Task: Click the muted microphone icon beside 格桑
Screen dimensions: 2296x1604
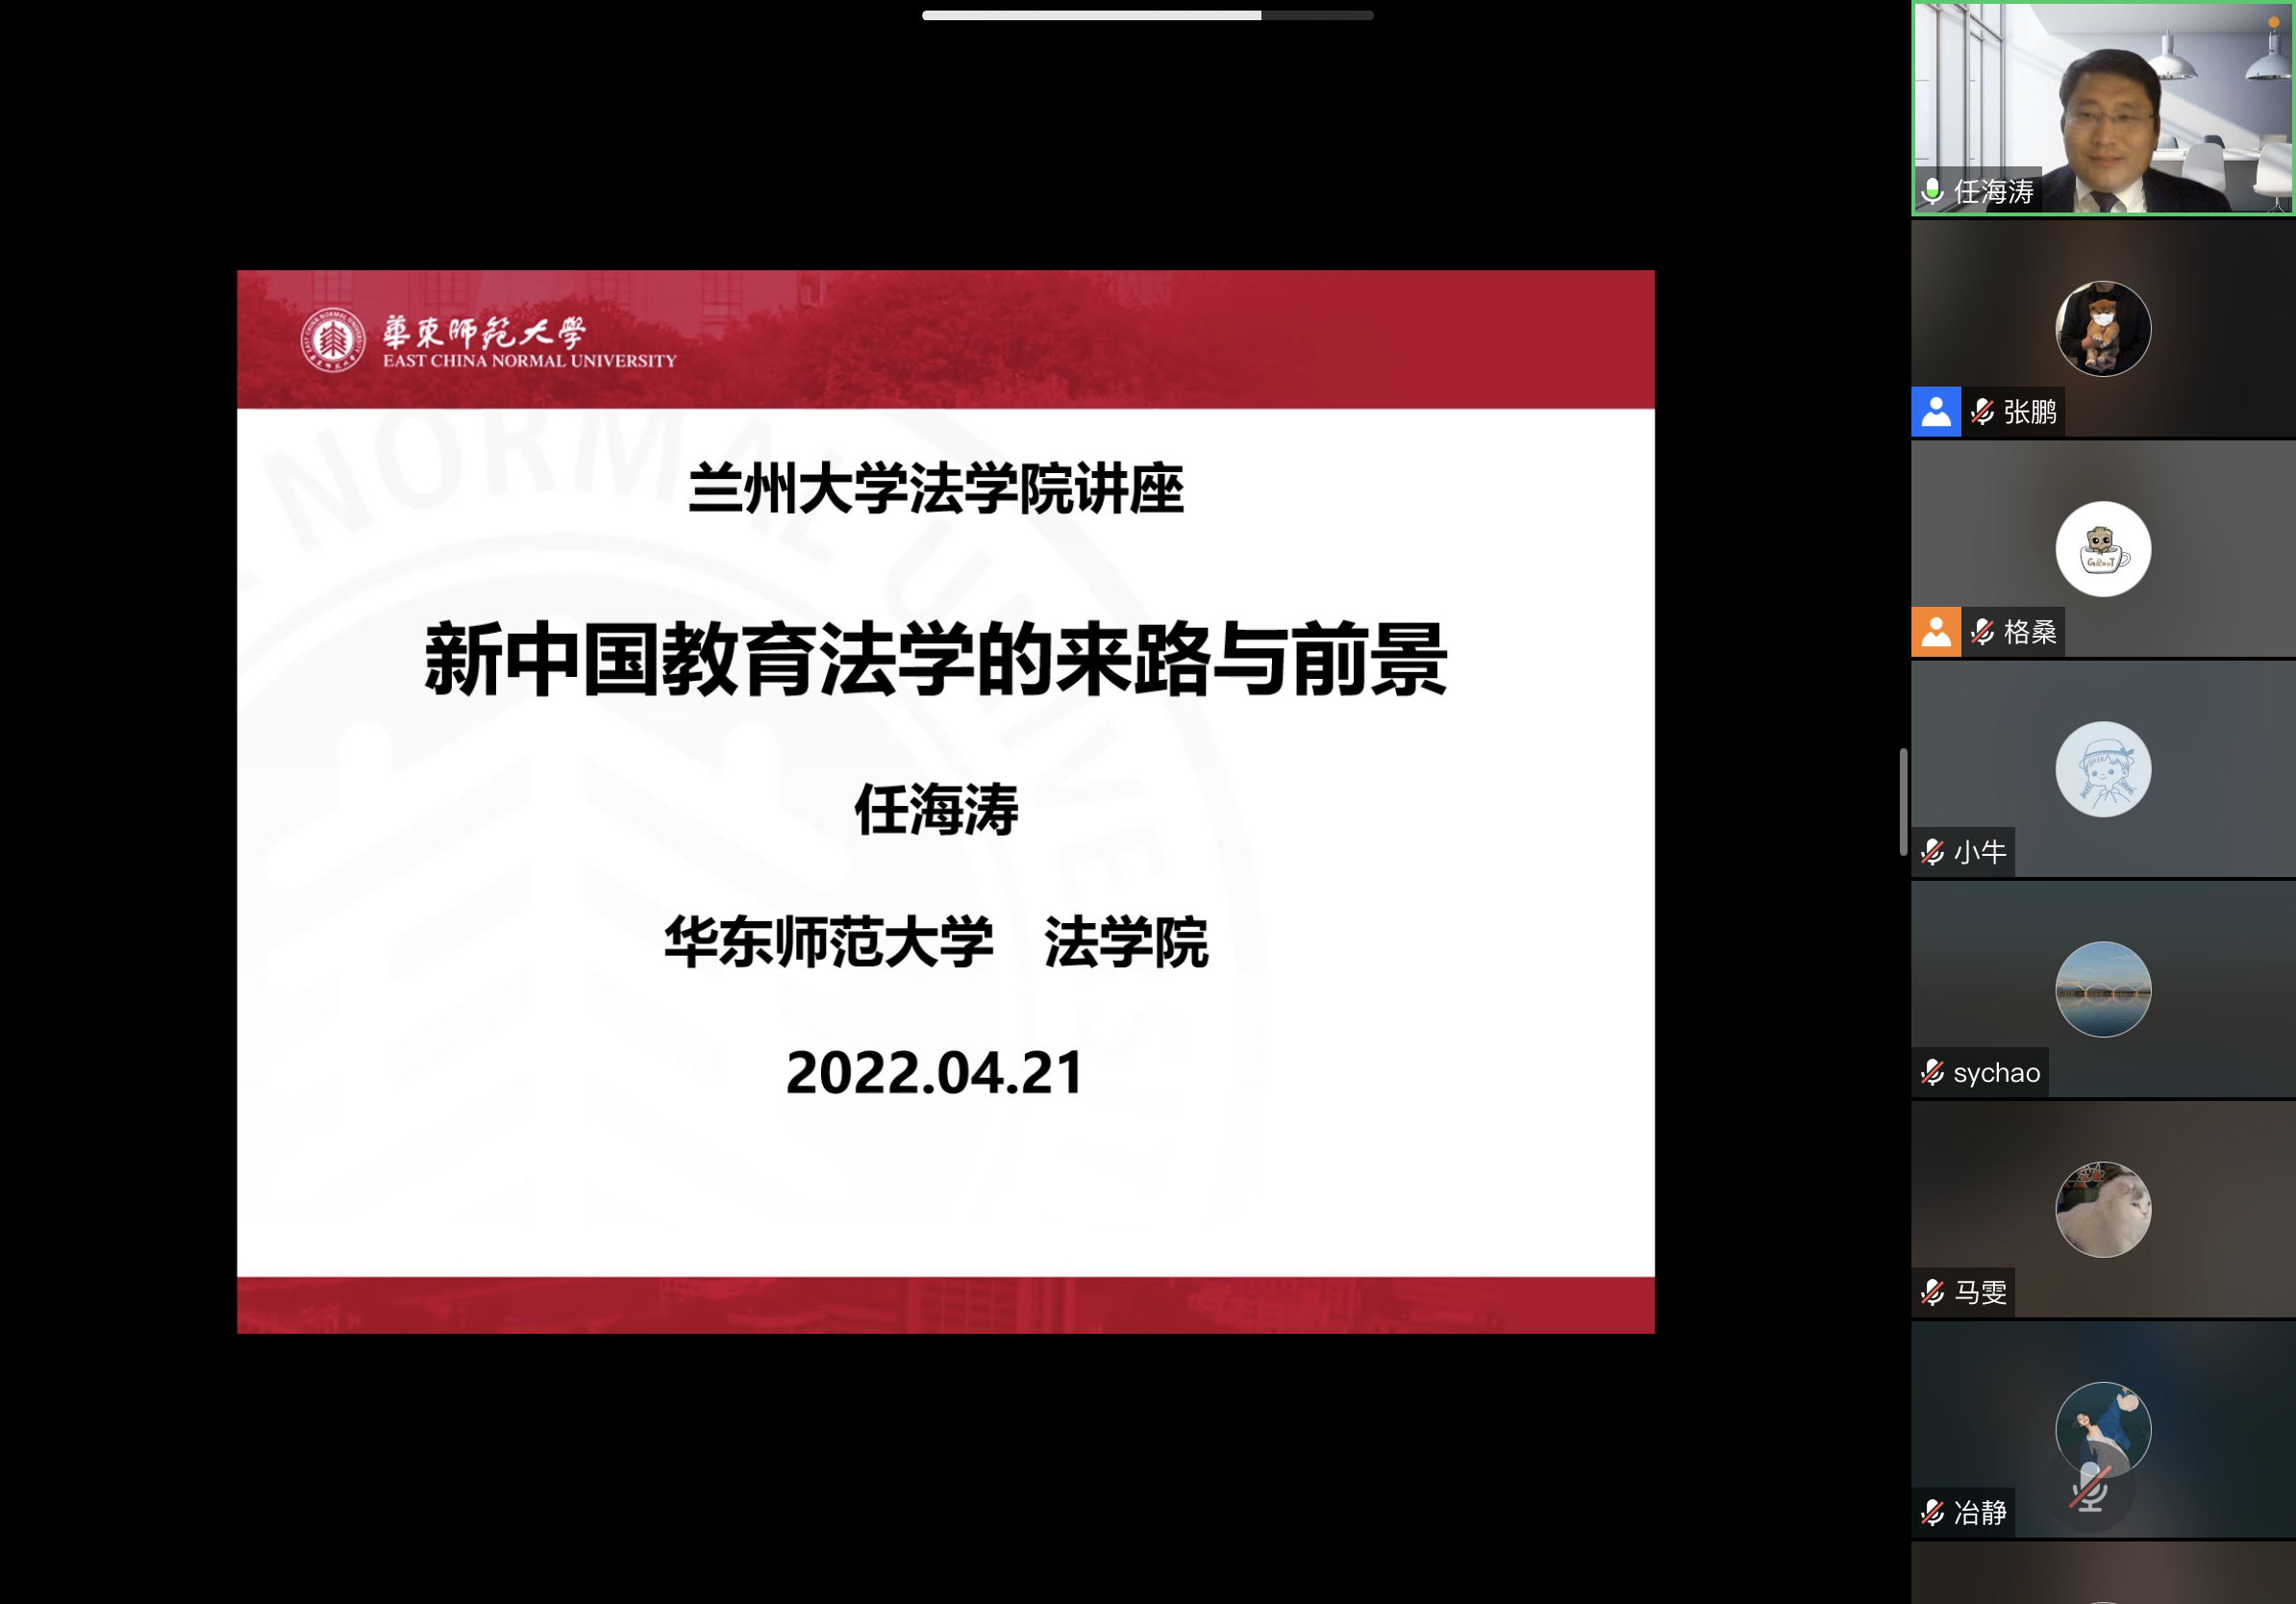Action: [1982, 631]
